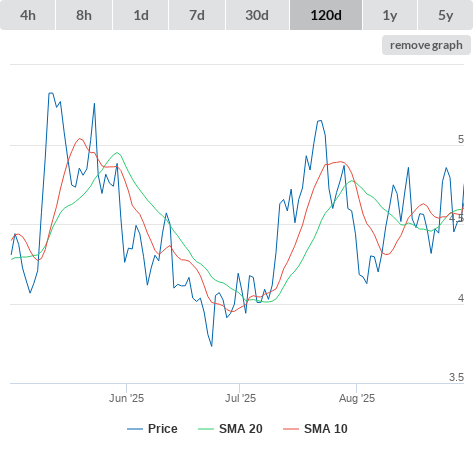Switch chart to 1y range
Image resolution: width=474 pixels, height=455 pixels.
tap(390, 15)
